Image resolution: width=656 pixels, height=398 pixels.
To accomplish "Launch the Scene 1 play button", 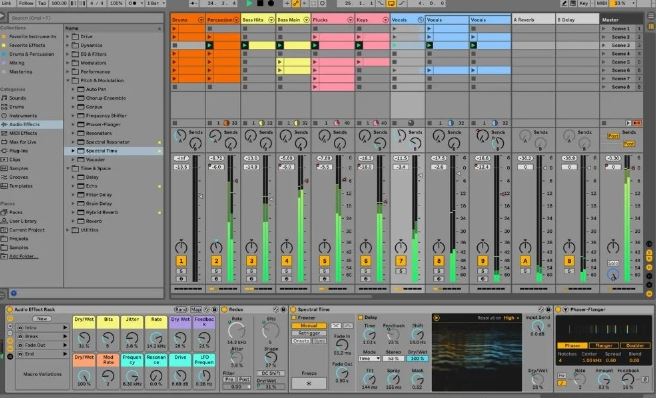I will click(x=604, y=28).
